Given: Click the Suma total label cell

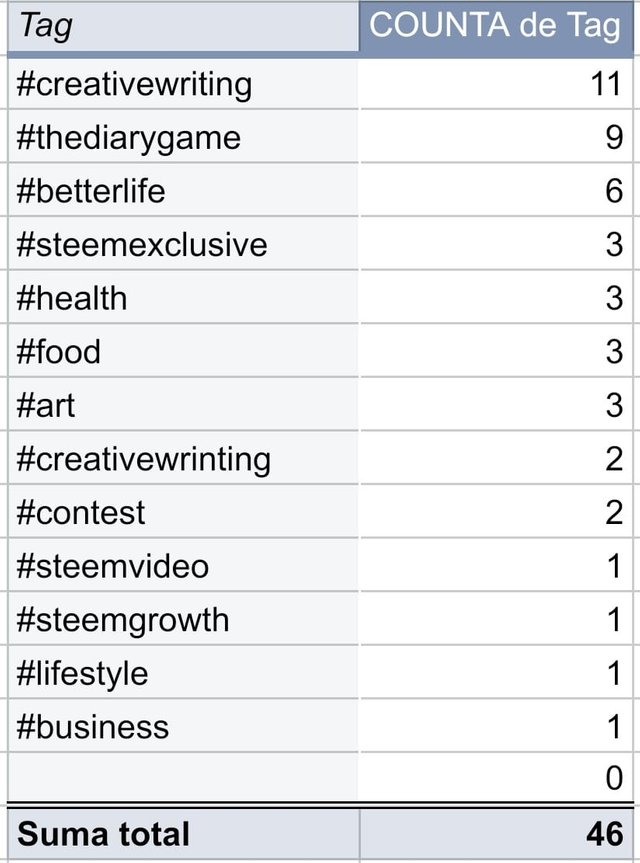Looking at the screenshot, I should click(183, 833).
